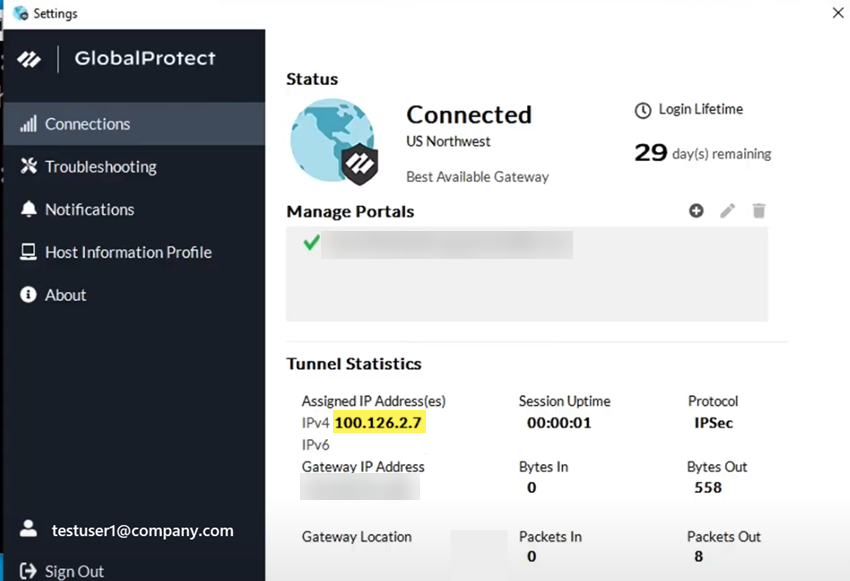This screenshot has width=850, height=581.
Task: Click the delete portal trash icon
Action: (x=759, y=210)
